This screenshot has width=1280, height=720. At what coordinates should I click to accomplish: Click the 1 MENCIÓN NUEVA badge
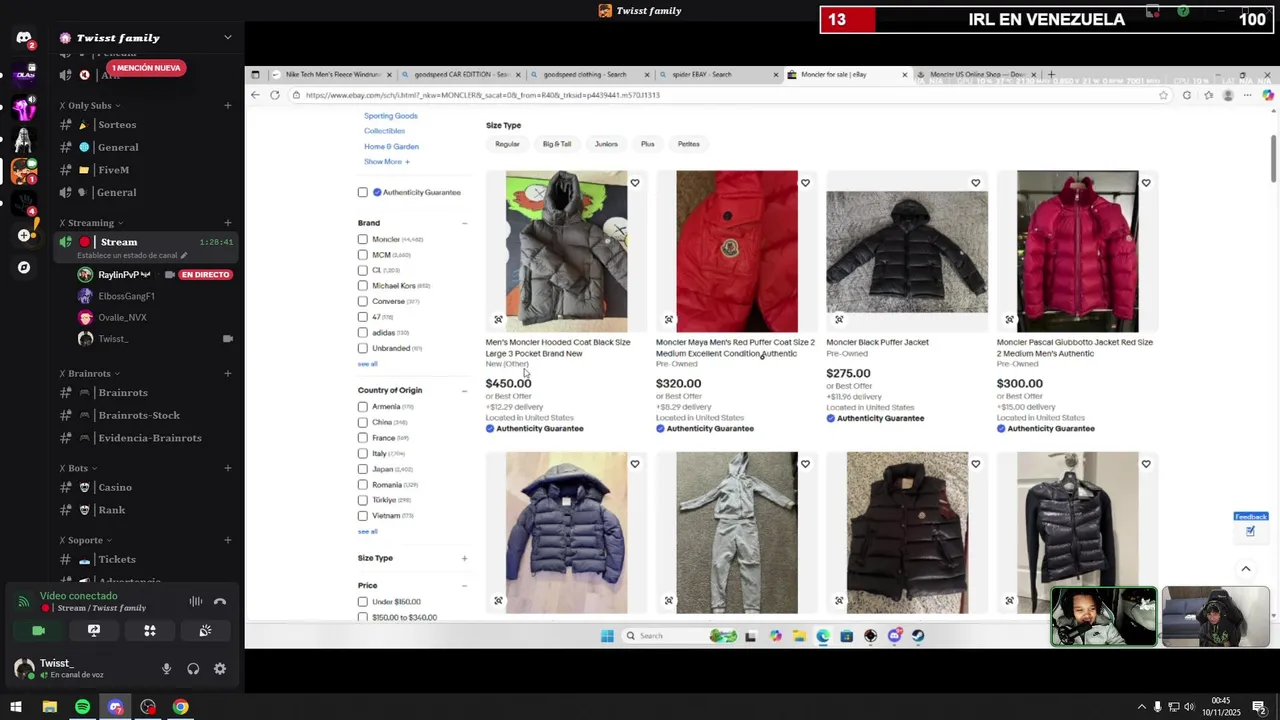(147, 68)
